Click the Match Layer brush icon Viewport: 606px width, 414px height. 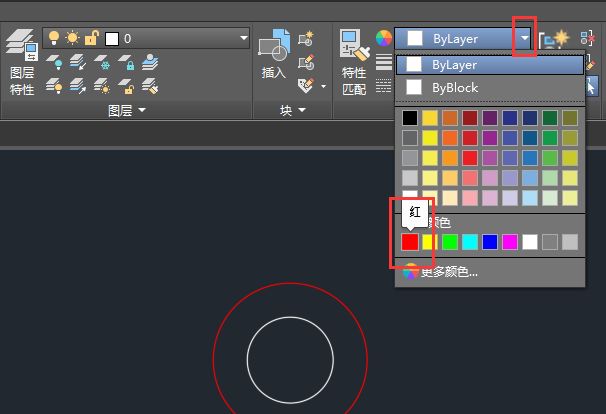pos(150,86)
